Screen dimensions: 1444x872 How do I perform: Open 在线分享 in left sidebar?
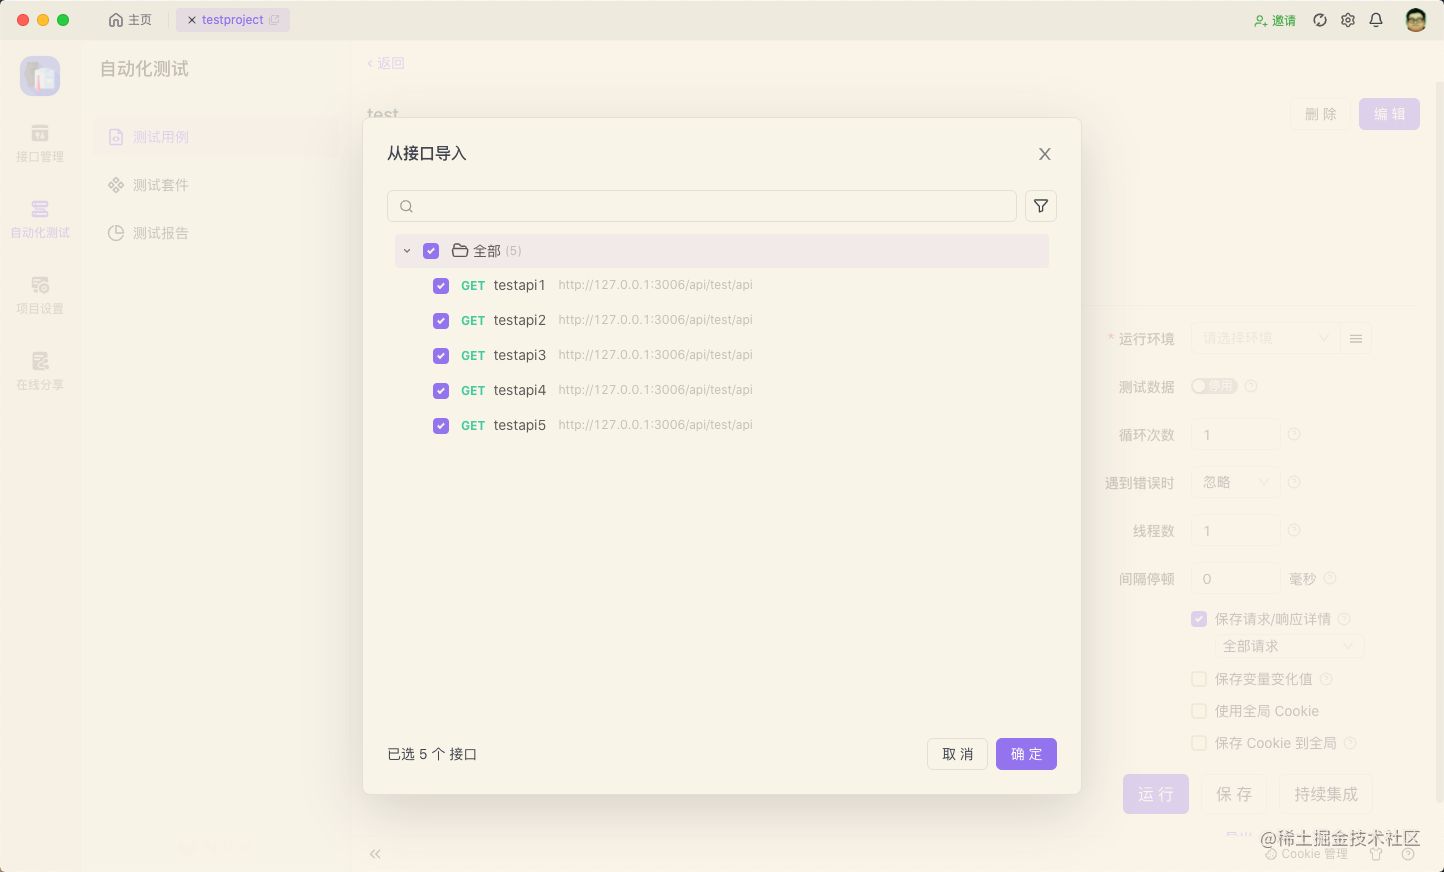tap(40, 371)
